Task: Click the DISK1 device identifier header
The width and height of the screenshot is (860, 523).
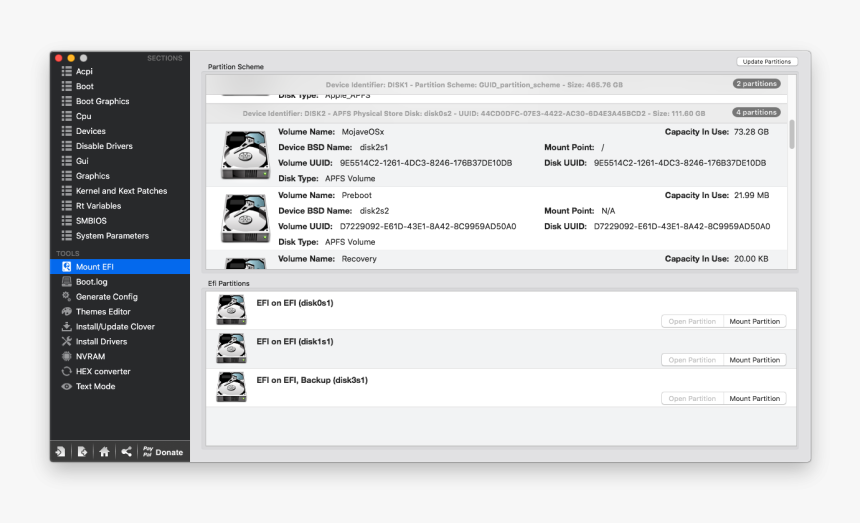Action: [x=474, y=85]
